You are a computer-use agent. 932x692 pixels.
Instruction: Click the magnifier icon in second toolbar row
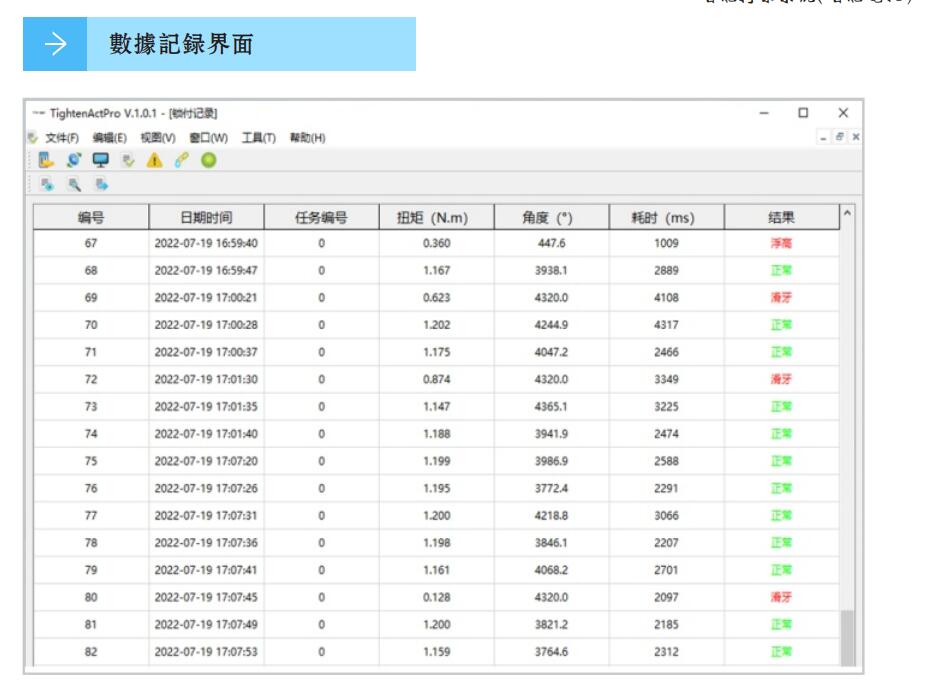[74, 185]
